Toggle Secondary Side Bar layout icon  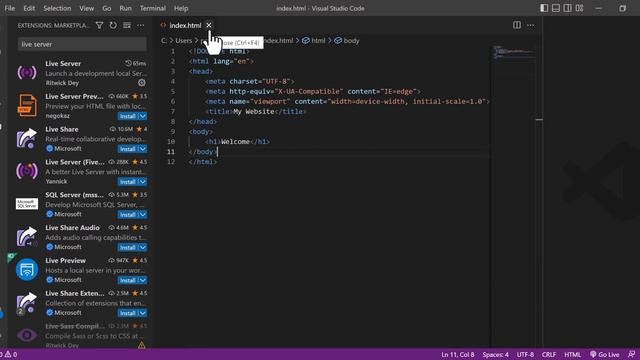tap(567, 8)
